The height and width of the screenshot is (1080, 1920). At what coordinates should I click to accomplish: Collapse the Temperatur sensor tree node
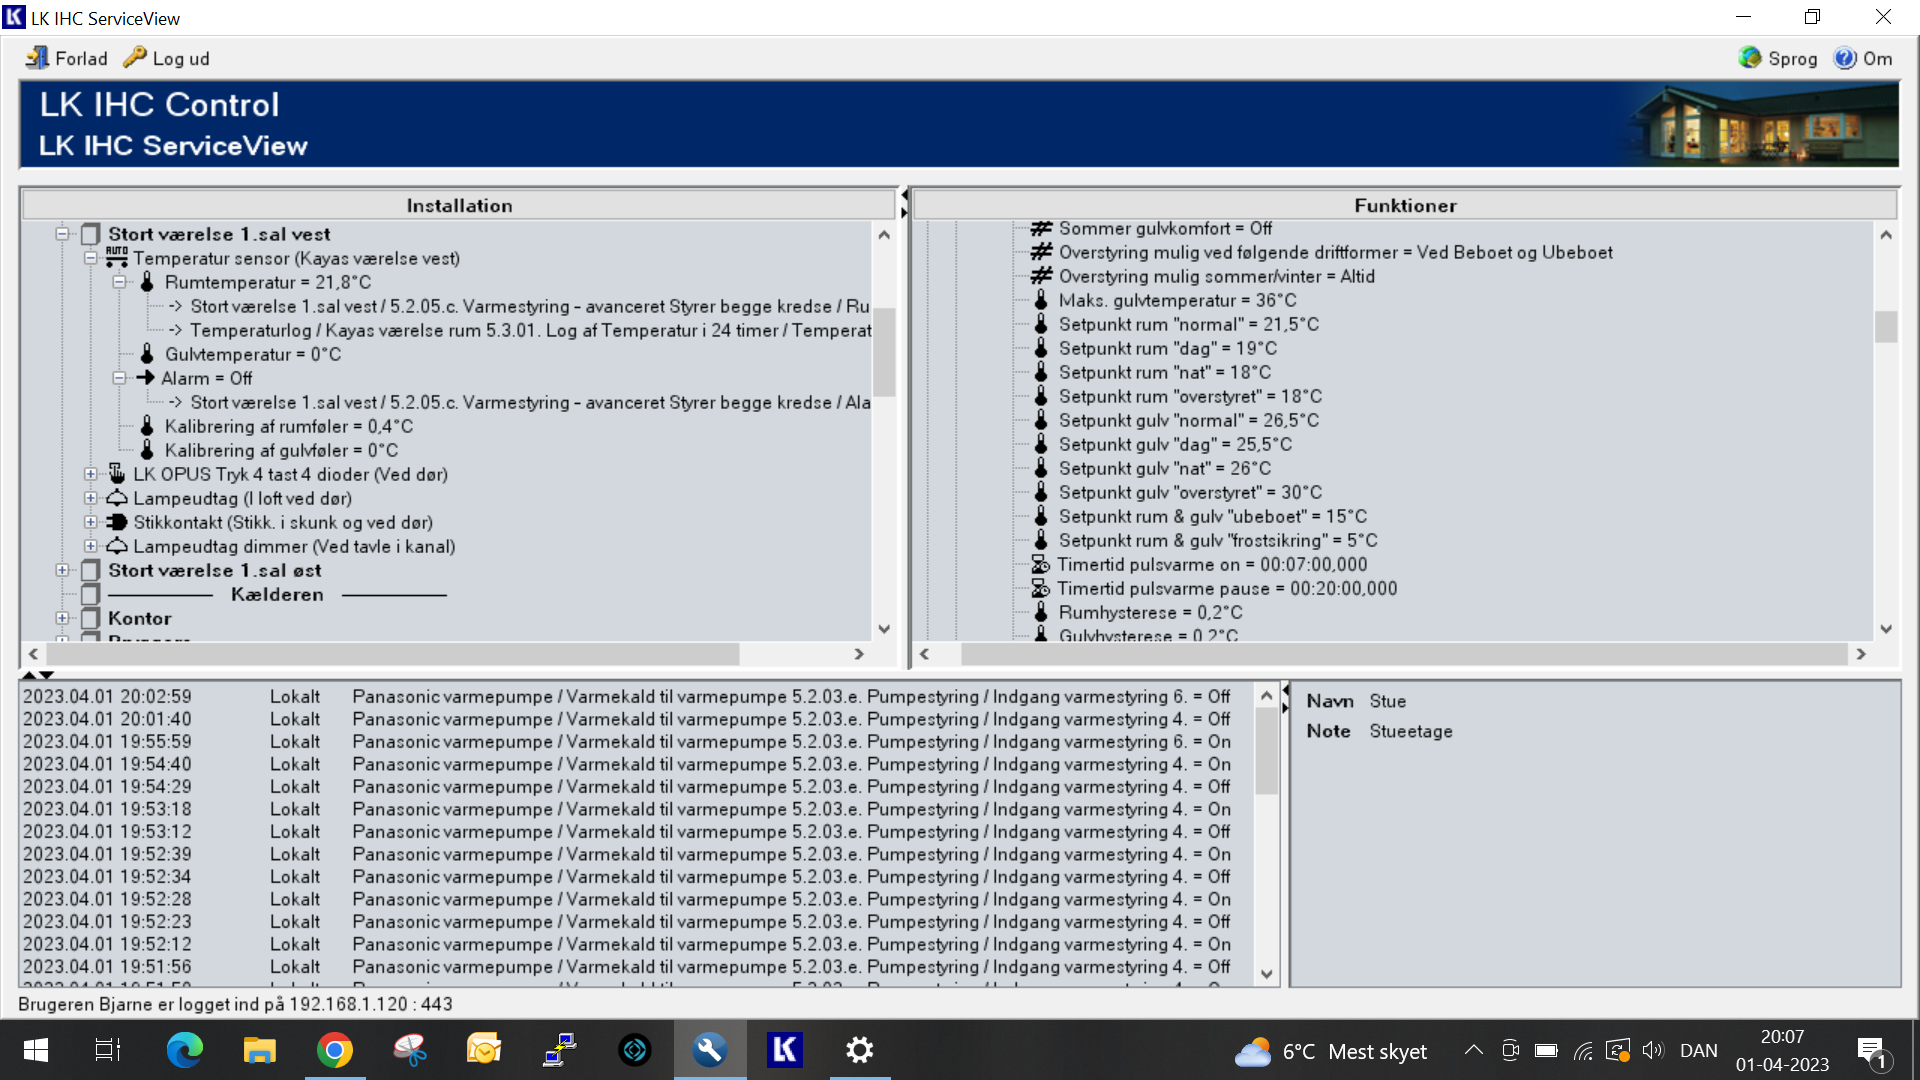click(91, 258)
